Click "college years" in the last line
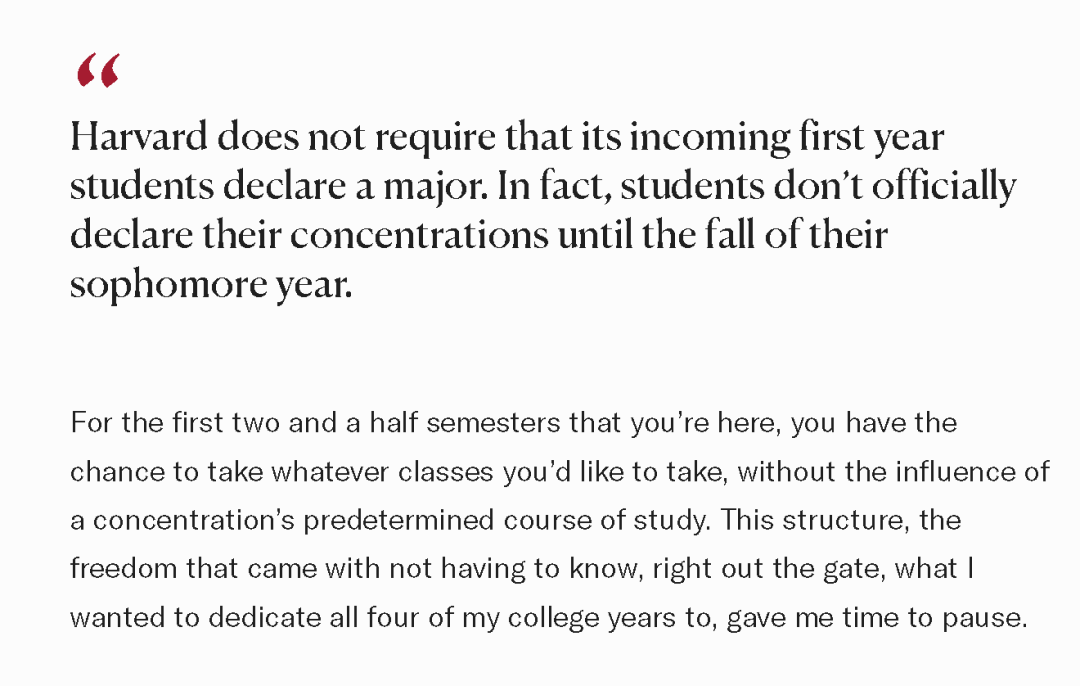The image size is (1080, 686). [593, 618]
